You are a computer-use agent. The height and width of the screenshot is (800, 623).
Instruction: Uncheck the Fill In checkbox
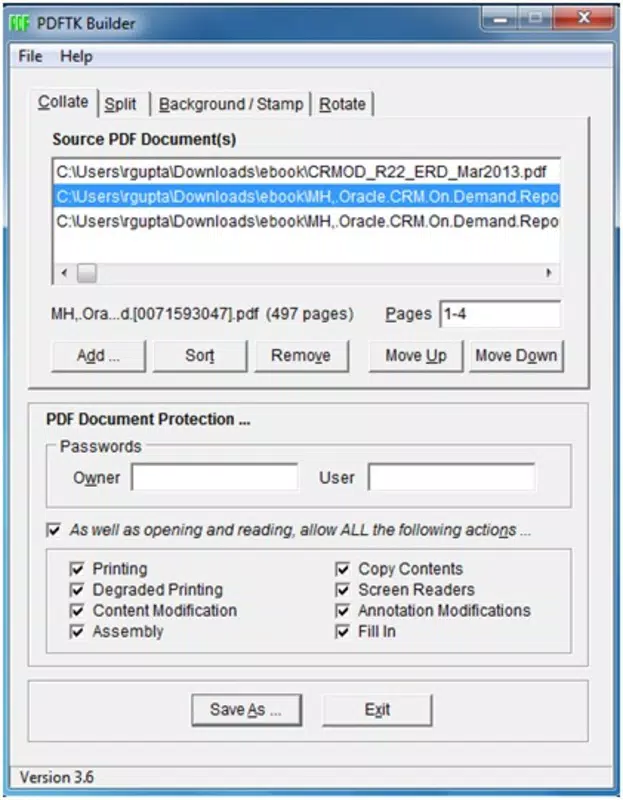coord(342,632)
